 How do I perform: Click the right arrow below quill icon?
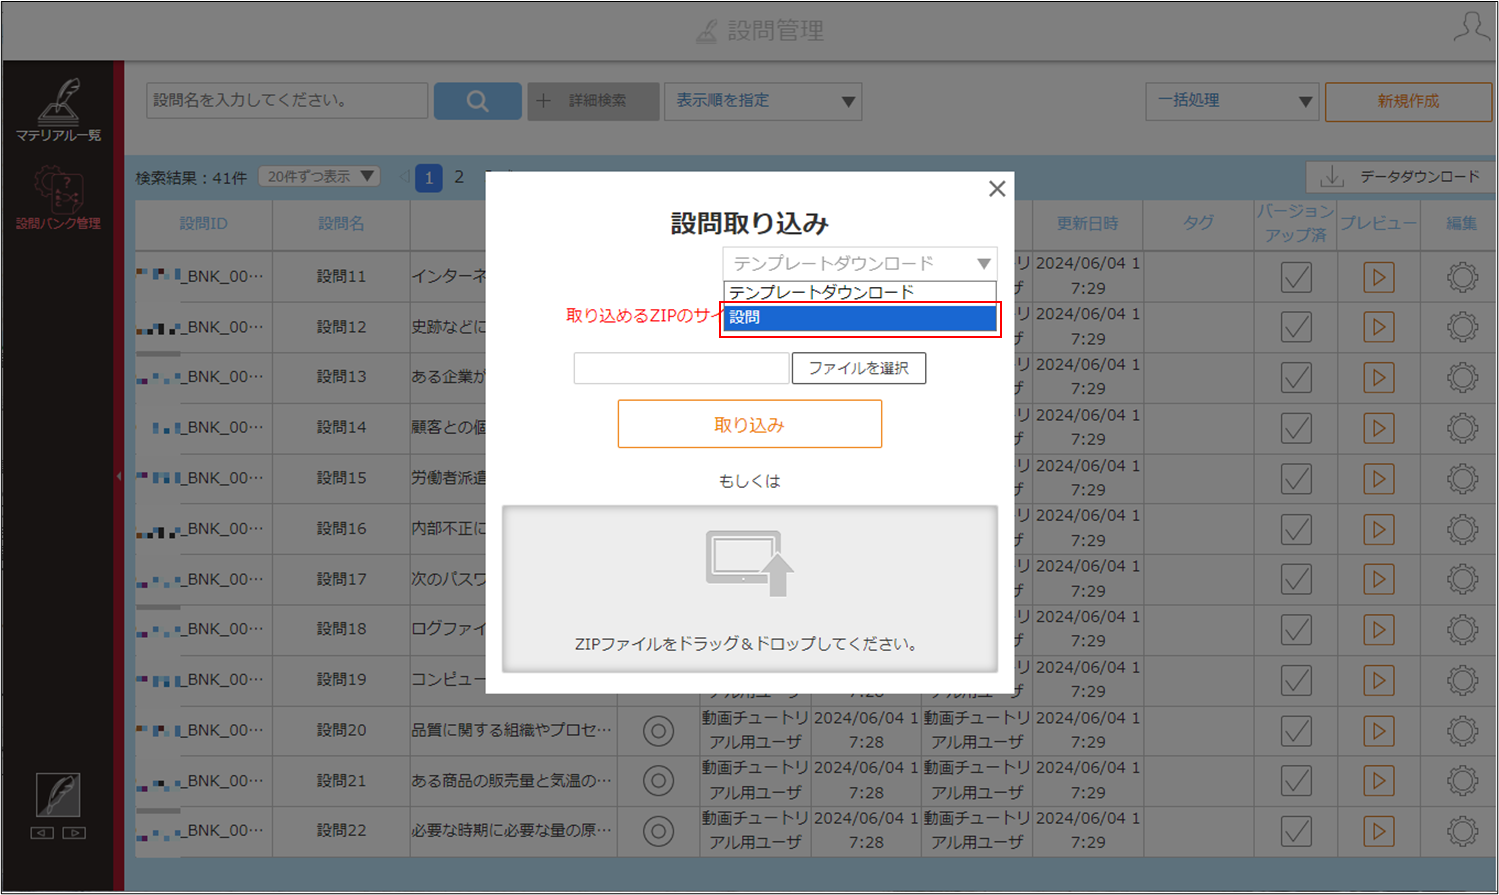(74, 833)
